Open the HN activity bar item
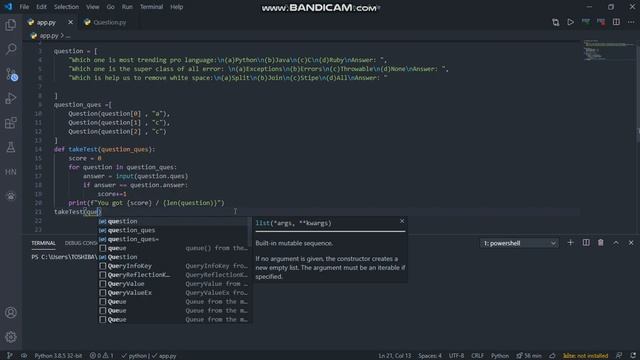The image size is (640, 360). coord(11,172)
